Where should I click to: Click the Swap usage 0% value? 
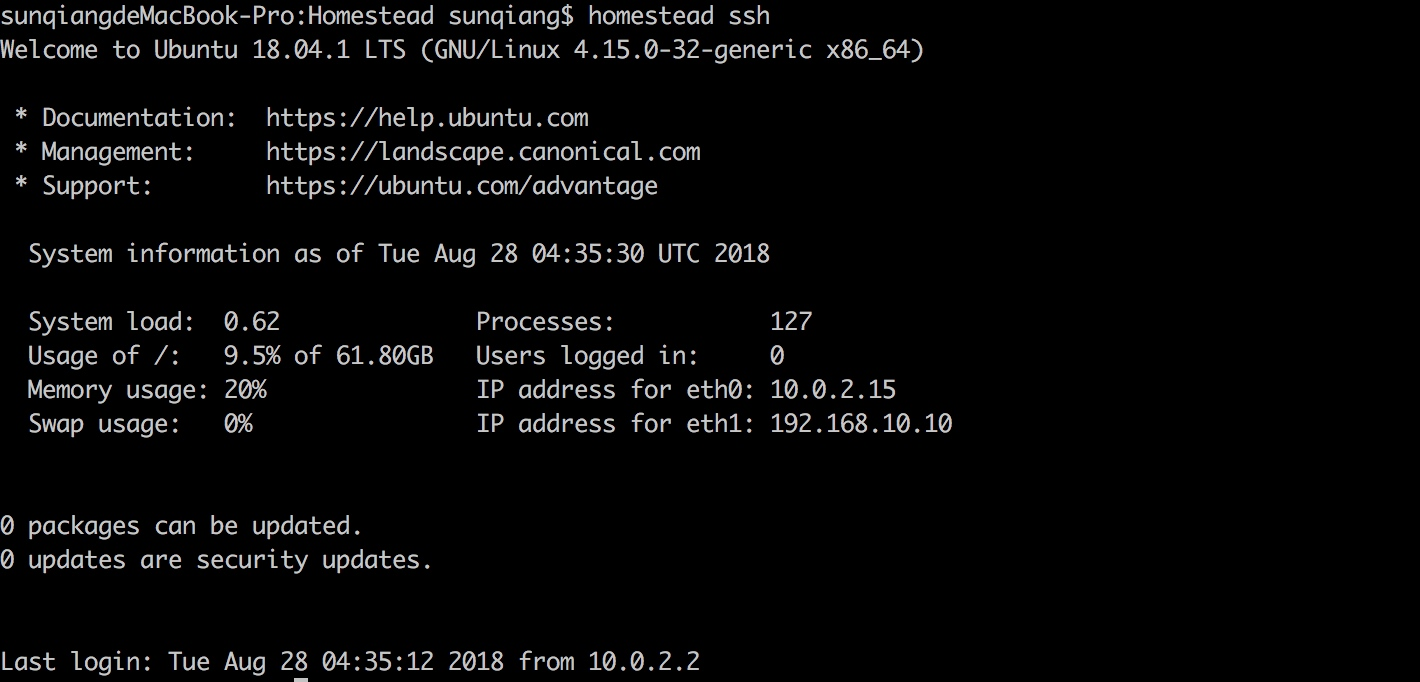[238, 424]
